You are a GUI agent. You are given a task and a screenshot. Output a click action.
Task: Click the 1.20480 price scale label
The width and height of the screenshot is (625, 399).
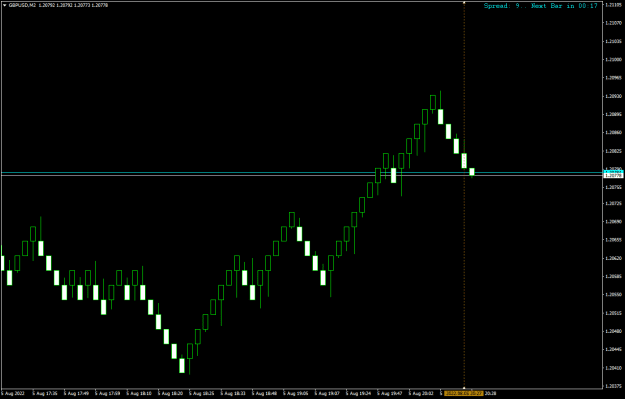coord(613,331)
